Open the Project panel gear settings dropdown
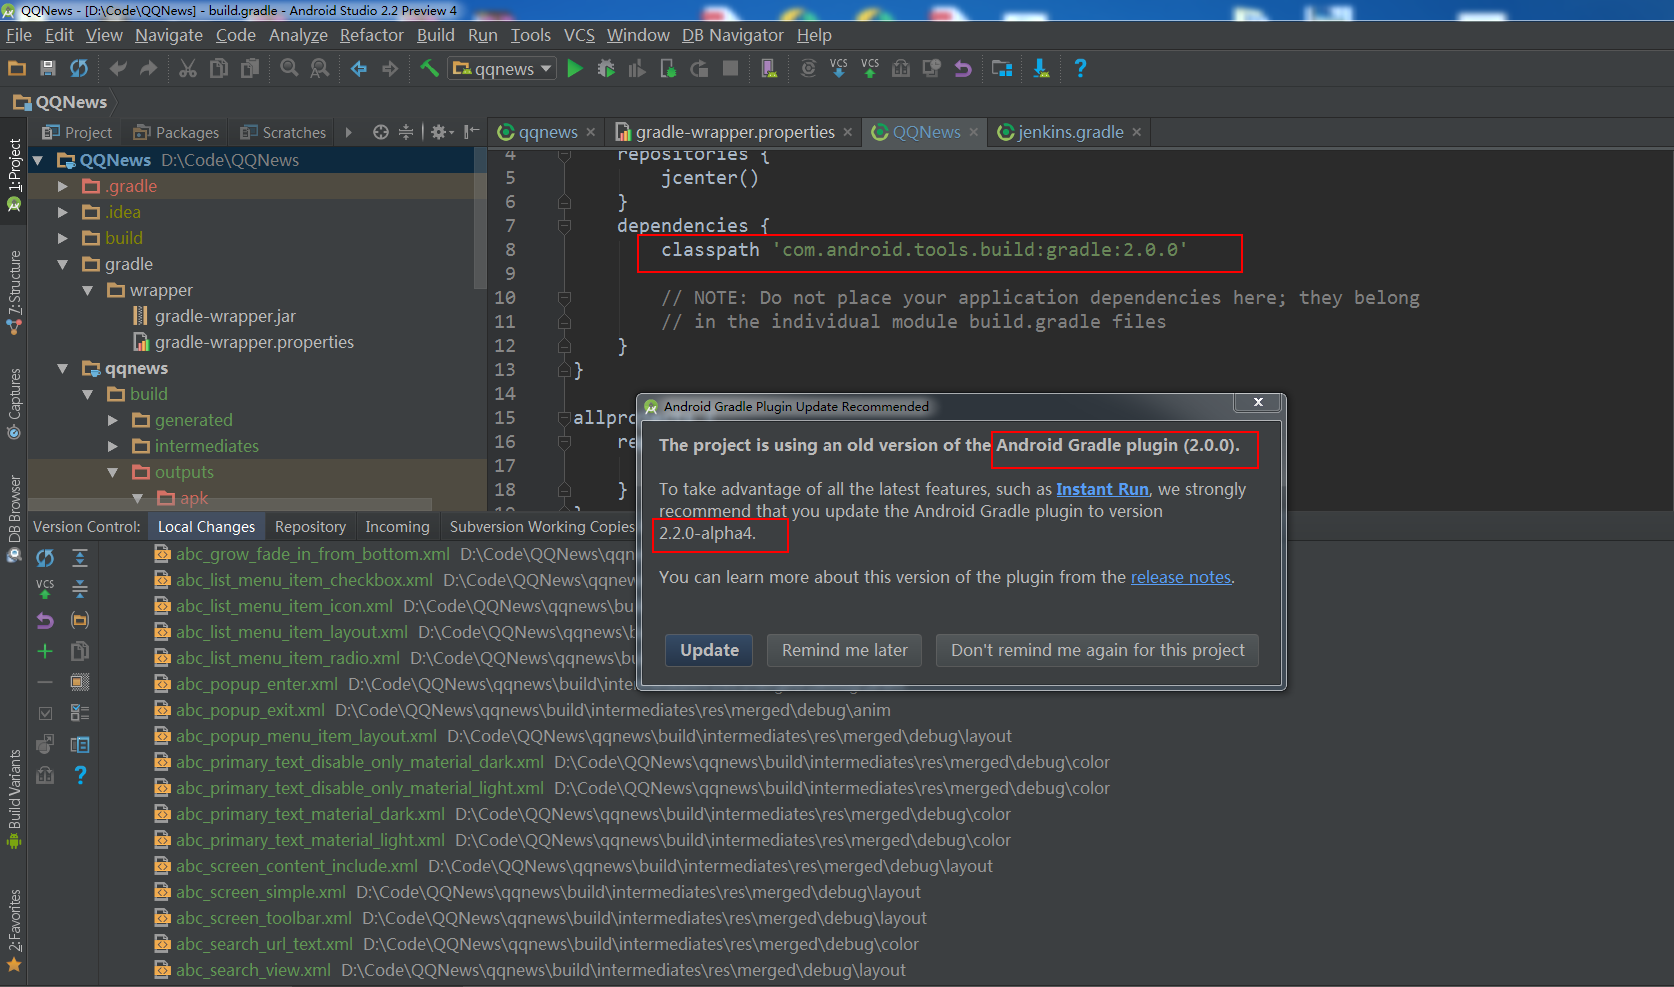The image size is (1674, 987). click(x=441, y=132)
